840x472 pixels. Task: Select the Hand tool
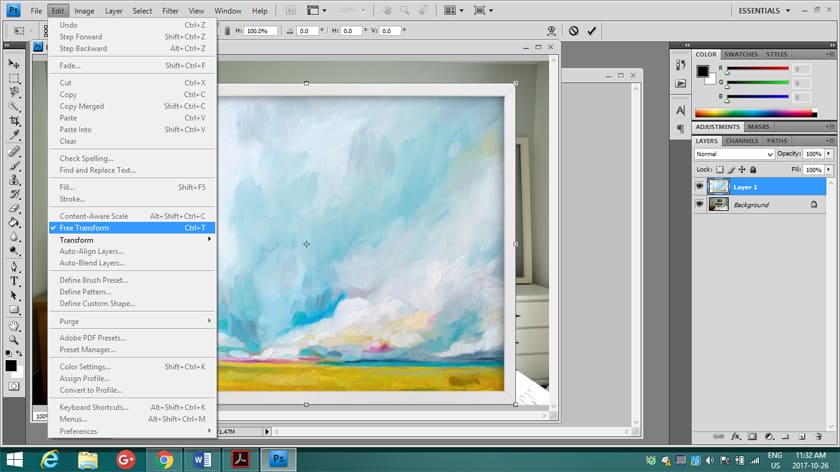point(14,326)
